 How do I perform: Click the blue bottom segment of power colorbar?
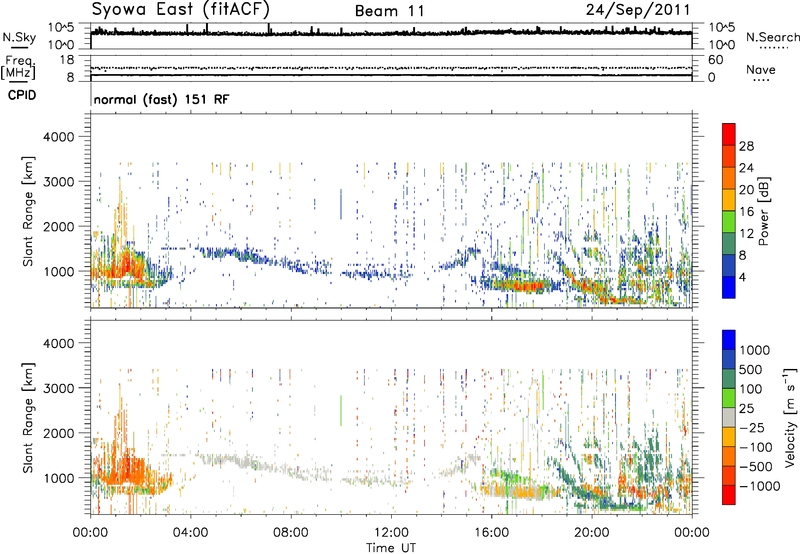pos(729,287)
